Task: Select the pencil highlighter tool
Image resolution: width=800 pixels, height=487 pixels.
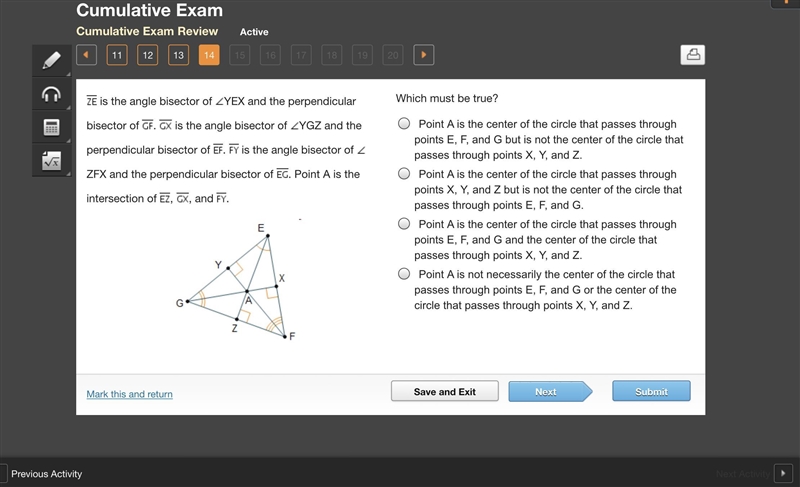Action: [52, 61]
